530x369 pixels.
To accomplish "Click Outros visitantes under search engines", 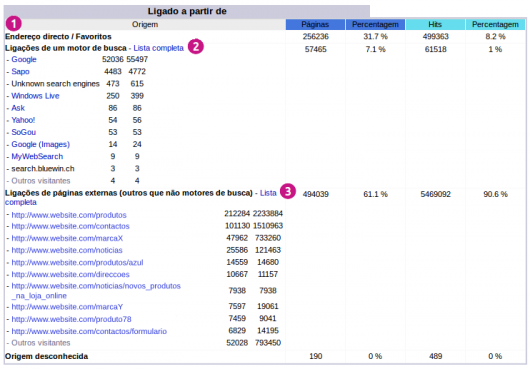I will pos(41,181).
